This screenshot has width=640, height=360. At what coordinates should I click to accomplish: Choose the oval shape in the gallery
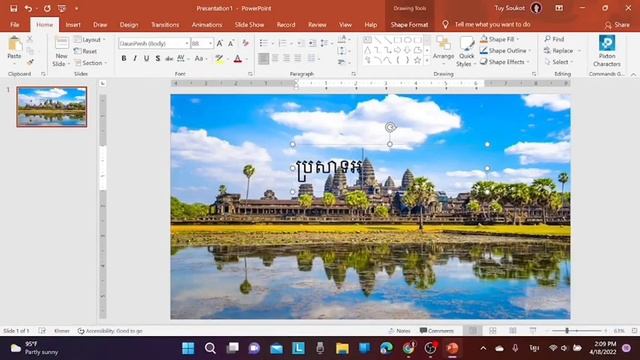click(407, 40)
